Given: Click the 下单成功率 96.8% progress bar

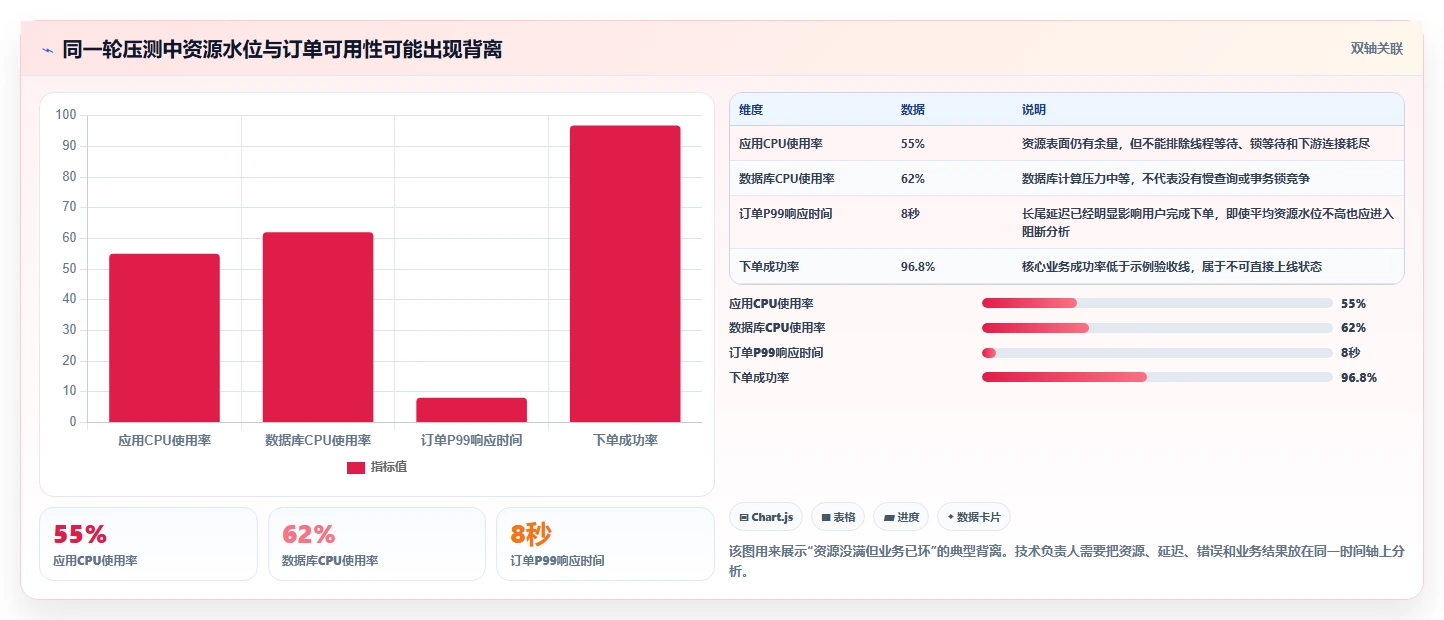Looking at the screenshot, I should pos(1157,377).
